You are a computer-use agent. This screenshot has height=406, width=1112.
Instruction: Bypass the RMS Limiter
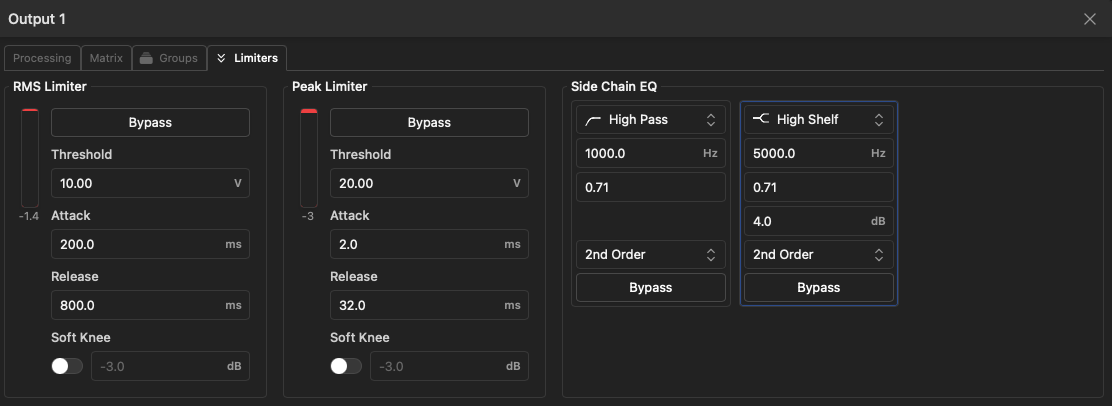click(150, 123)
